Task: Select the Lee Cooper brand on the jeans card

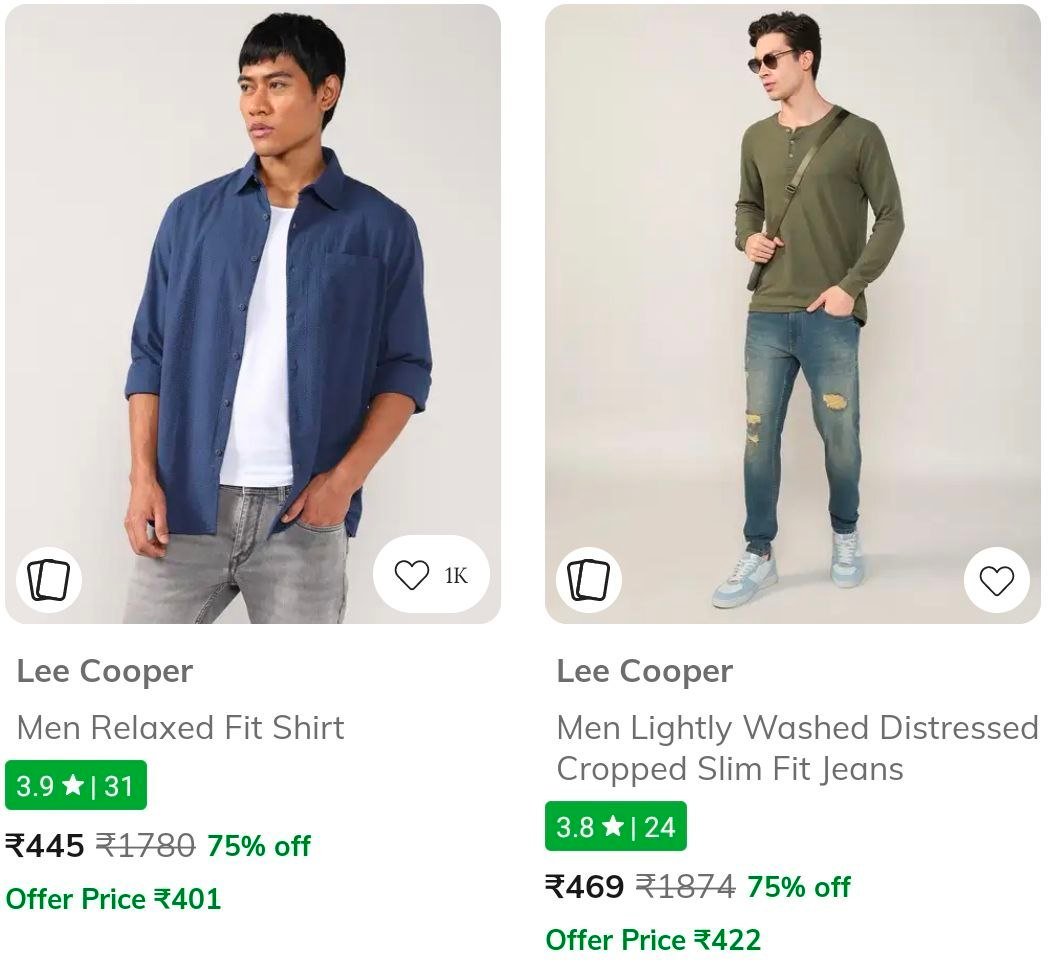Action: click(645, 671)
